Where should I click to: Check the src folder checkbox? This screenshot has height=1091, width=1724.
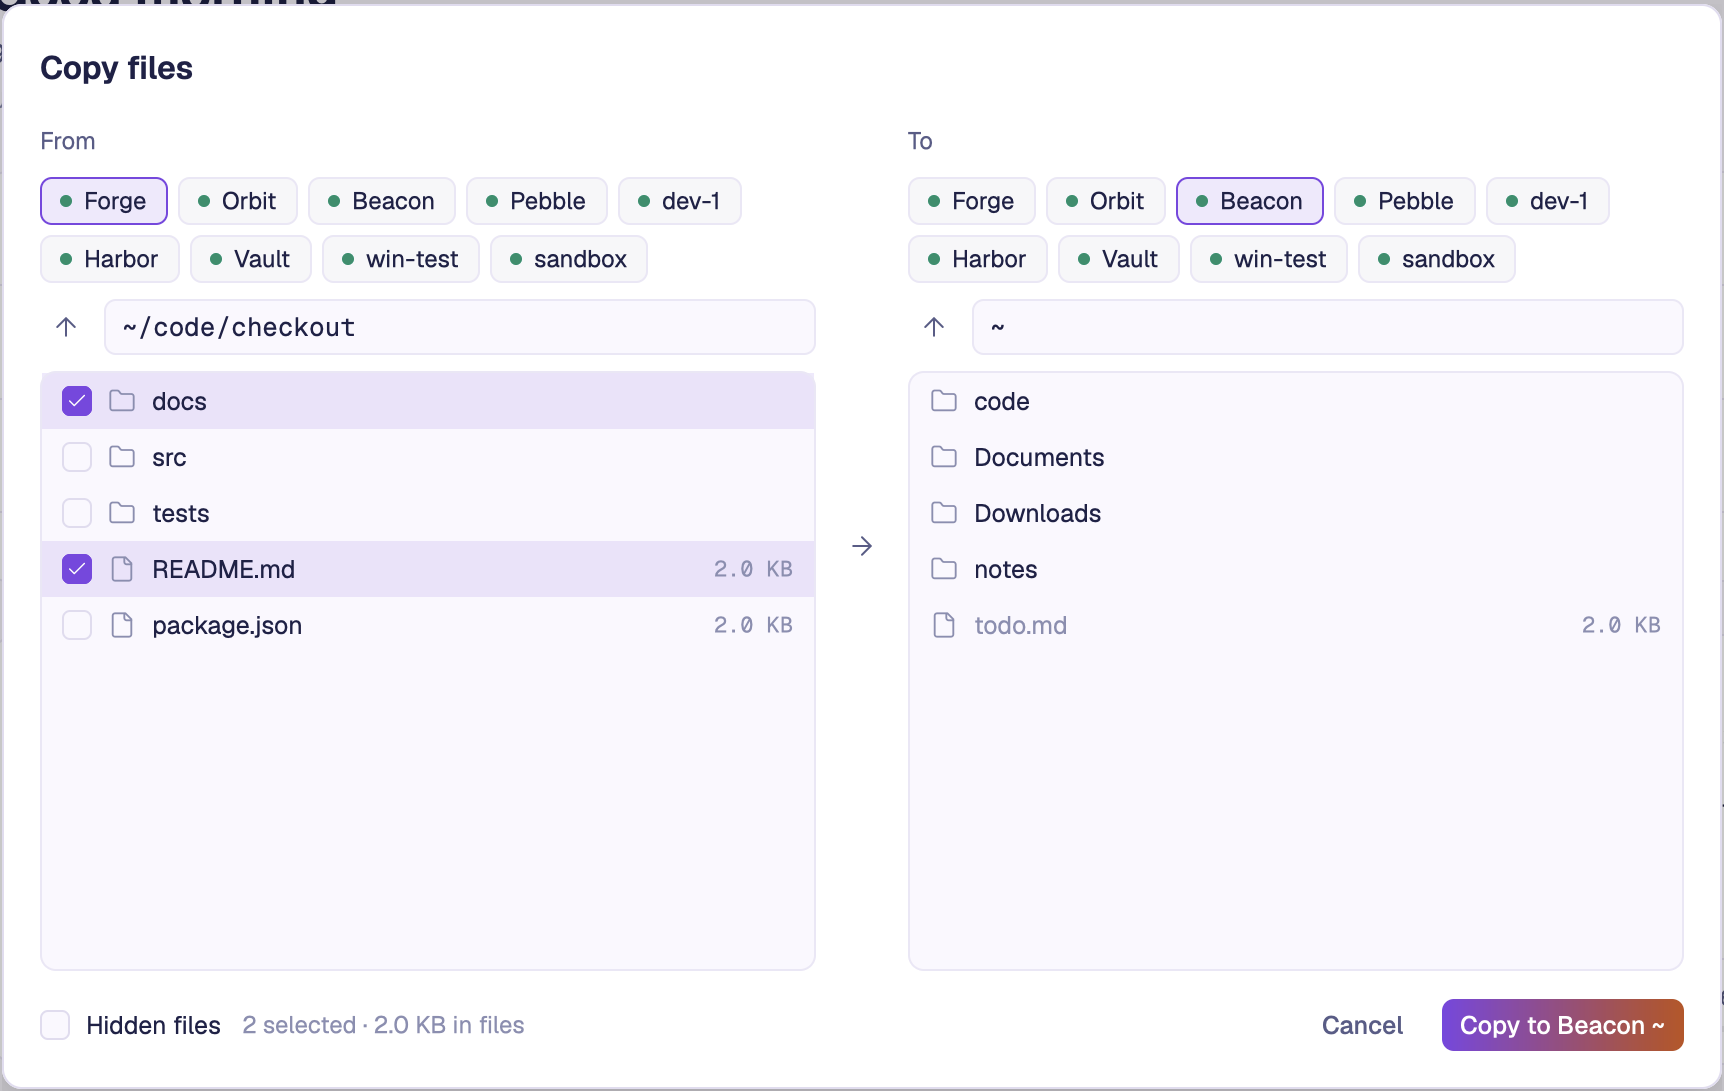[x=77, y=457]
